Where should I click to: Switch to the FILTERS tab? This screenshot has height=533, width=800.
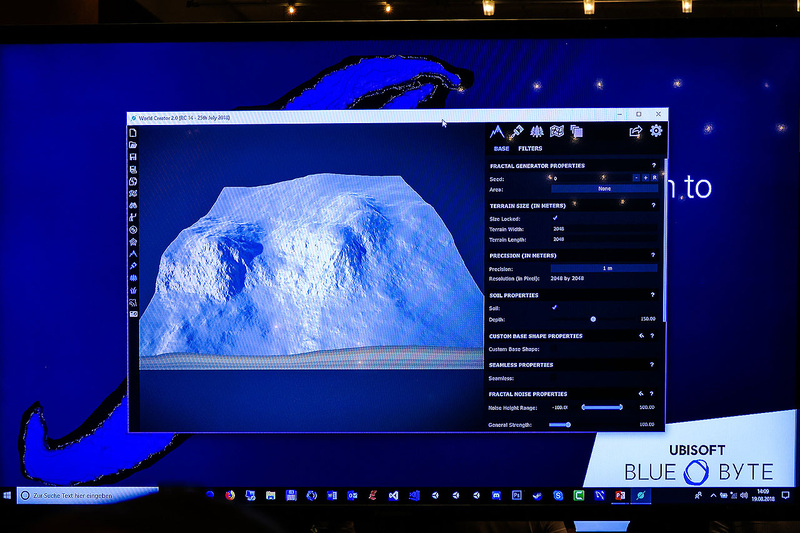(530, 148)
